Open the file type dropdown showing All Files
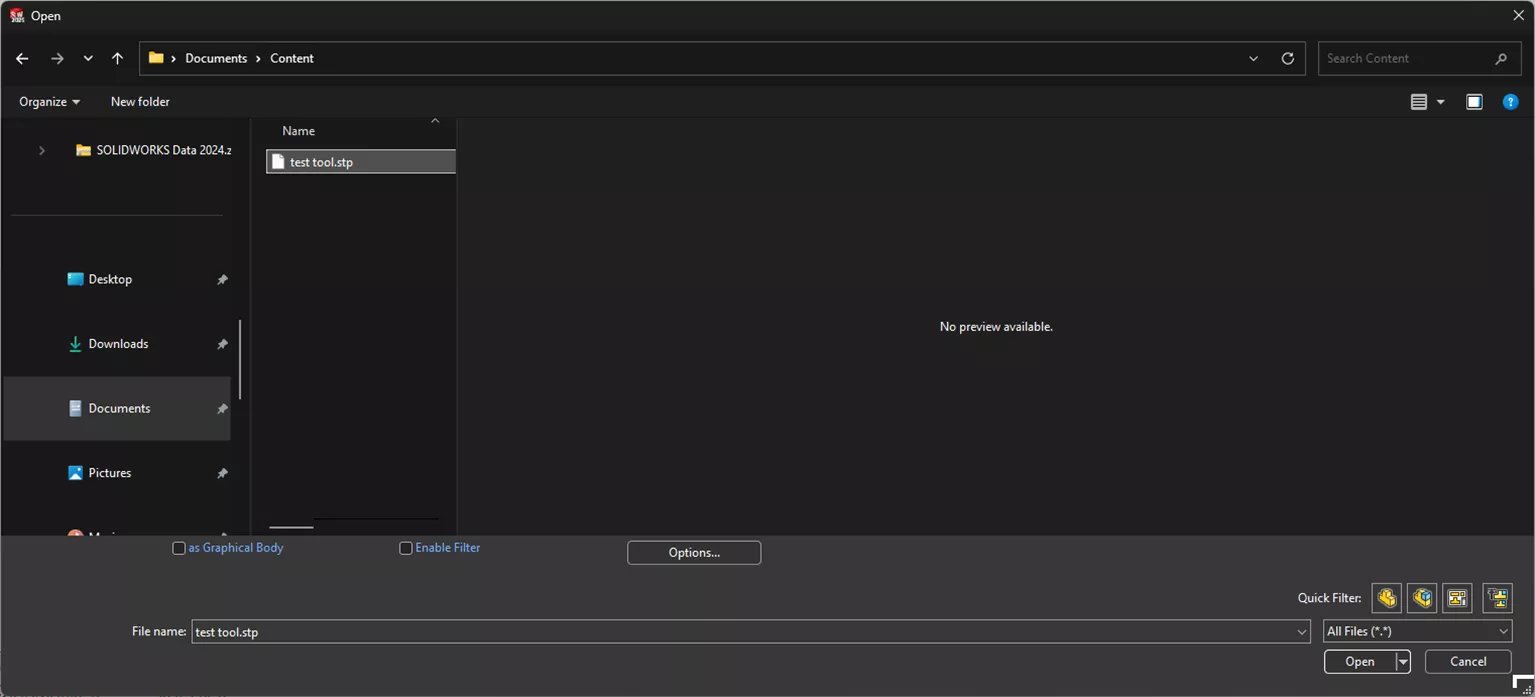1535x697 pixels. (1416, 631)
